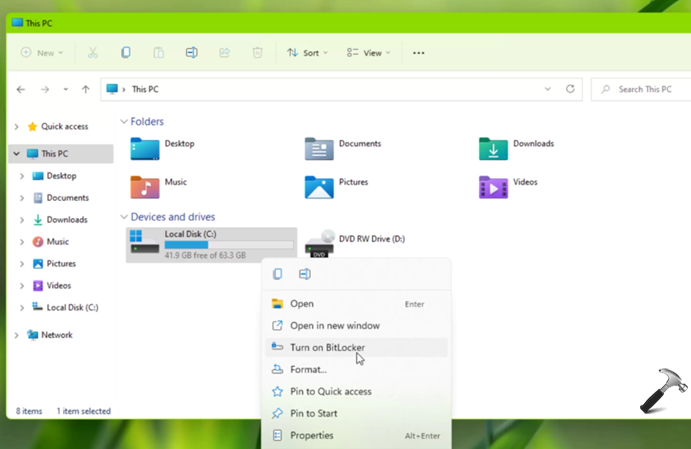Viewport: 691px width, 449px height.
Task: Collapse the Devices and drives group
Action: 124,217
